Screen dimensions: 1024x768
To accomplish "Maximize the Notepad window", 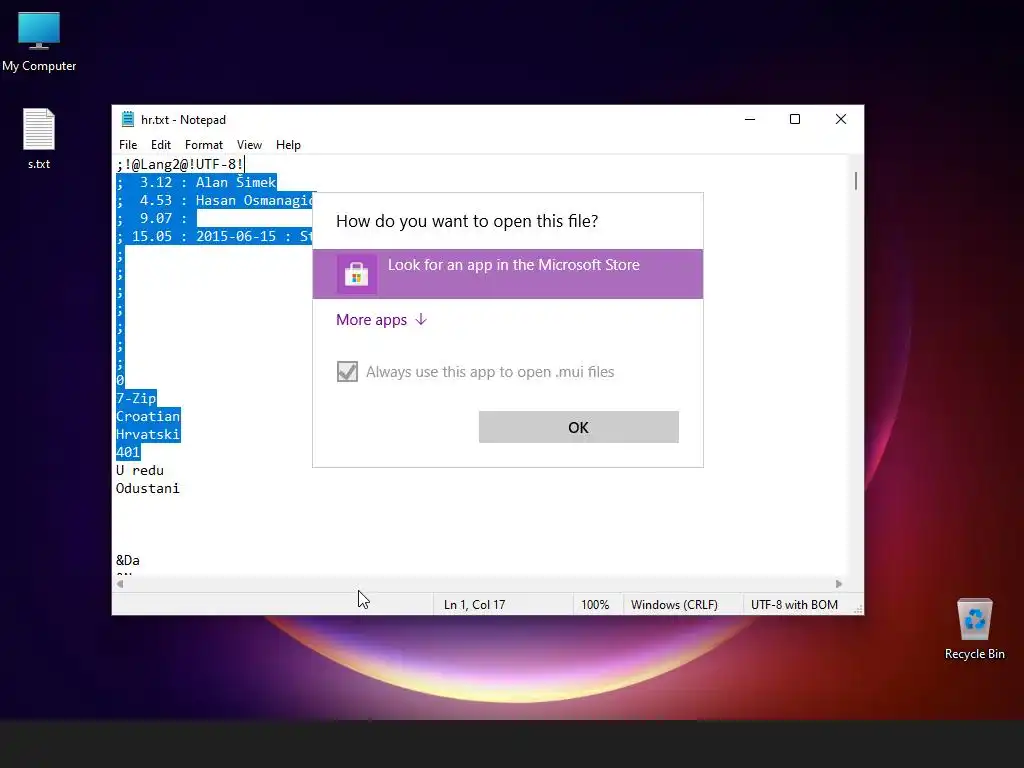I will 795,119.
